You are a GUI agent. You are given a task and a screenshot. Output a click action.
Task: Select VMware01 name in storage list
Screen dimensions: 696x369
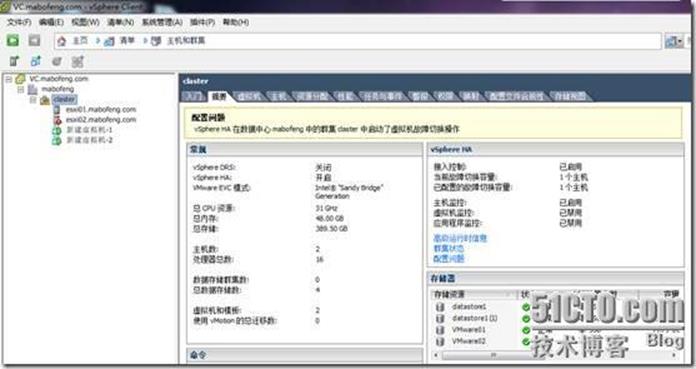469,330
